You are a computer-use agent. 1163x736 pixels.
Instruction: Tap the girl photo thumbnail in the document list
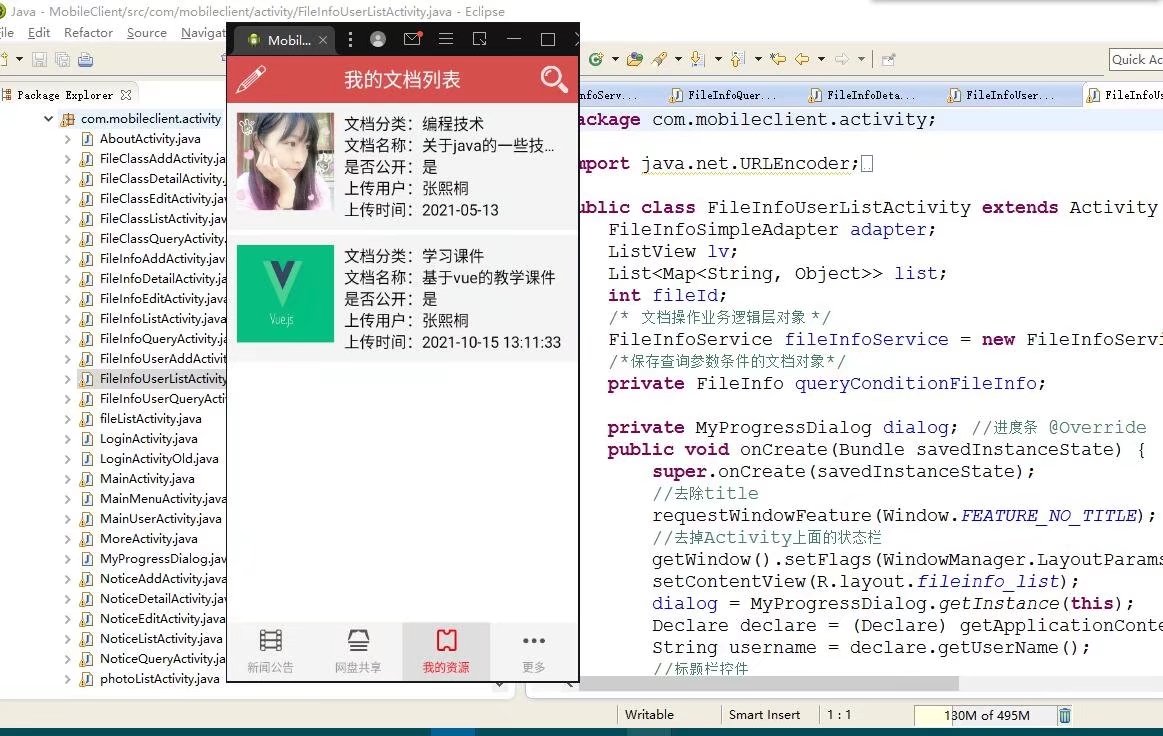click(286, 162)
